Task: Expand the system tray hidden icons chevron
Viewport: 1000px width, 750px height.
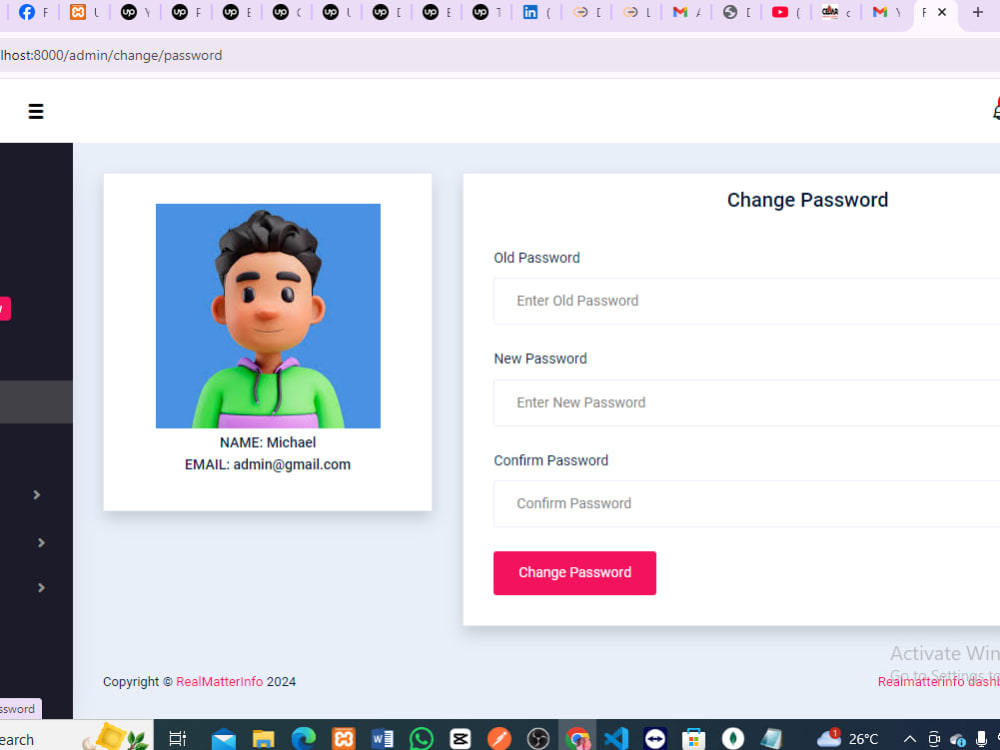Action: 910,739
